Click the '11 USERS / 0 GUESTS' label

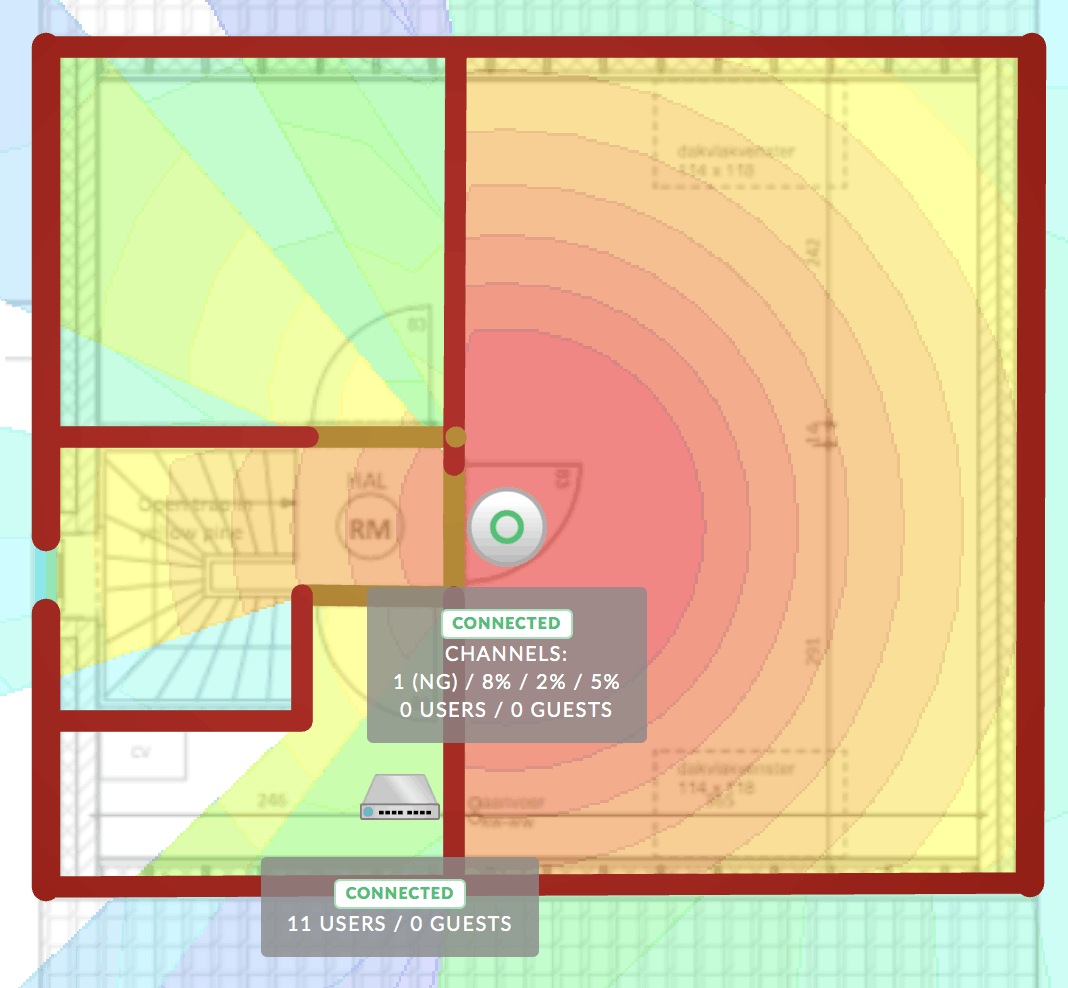399,924
